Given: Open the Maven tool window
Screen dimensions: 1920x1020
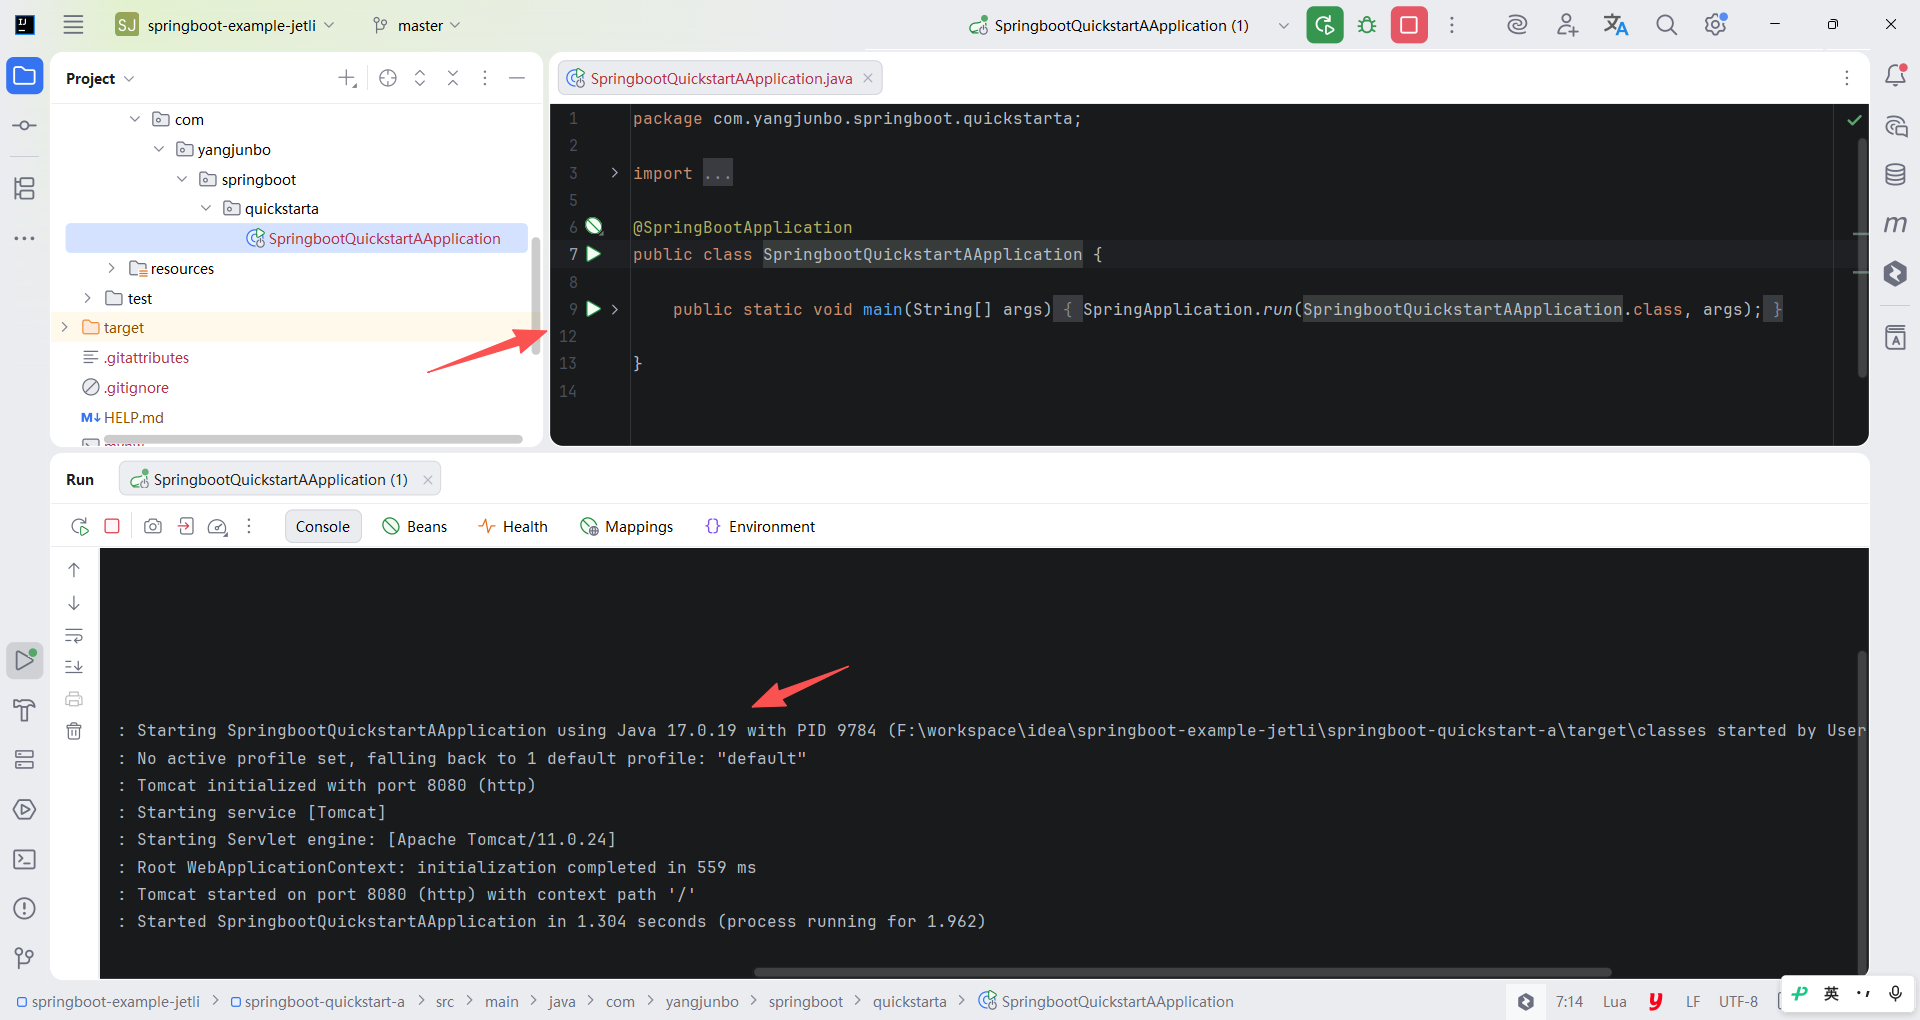Looking at the screenshot, I should (x=1895, y=224).
